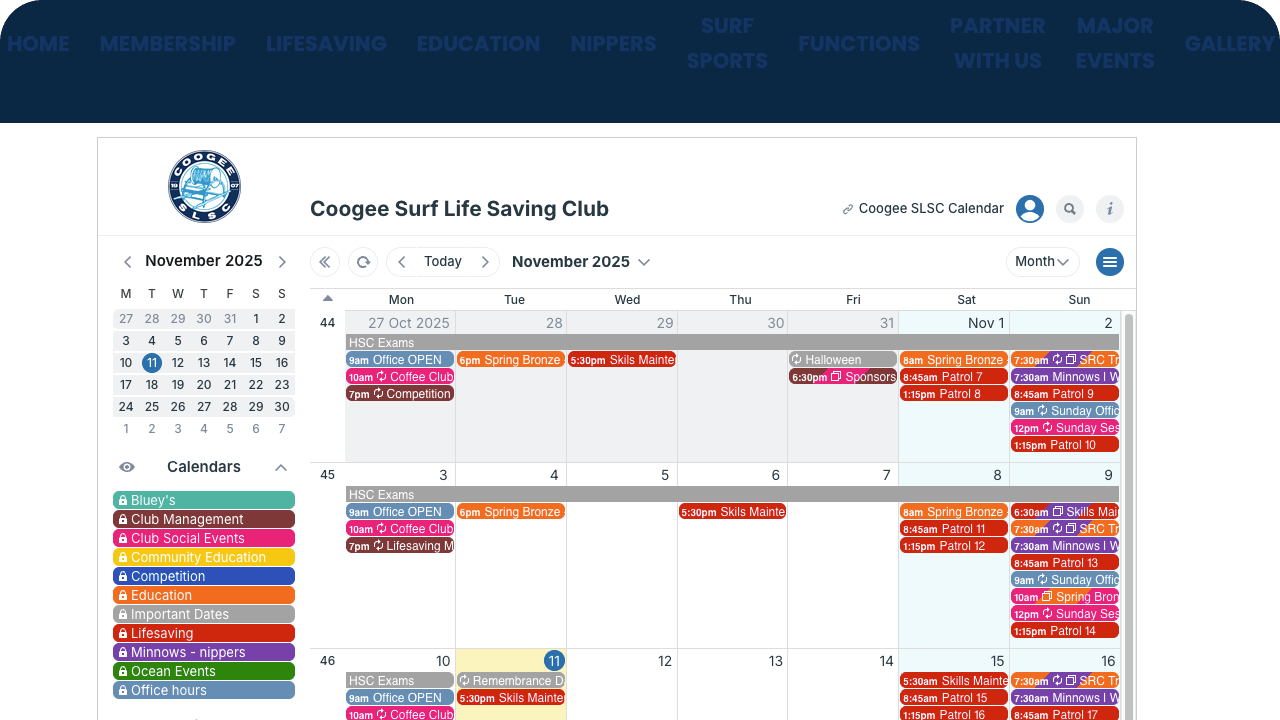Go to next period in main toolbar
Viewport: 1280px width, 720px height.
(x=485, y=262)
